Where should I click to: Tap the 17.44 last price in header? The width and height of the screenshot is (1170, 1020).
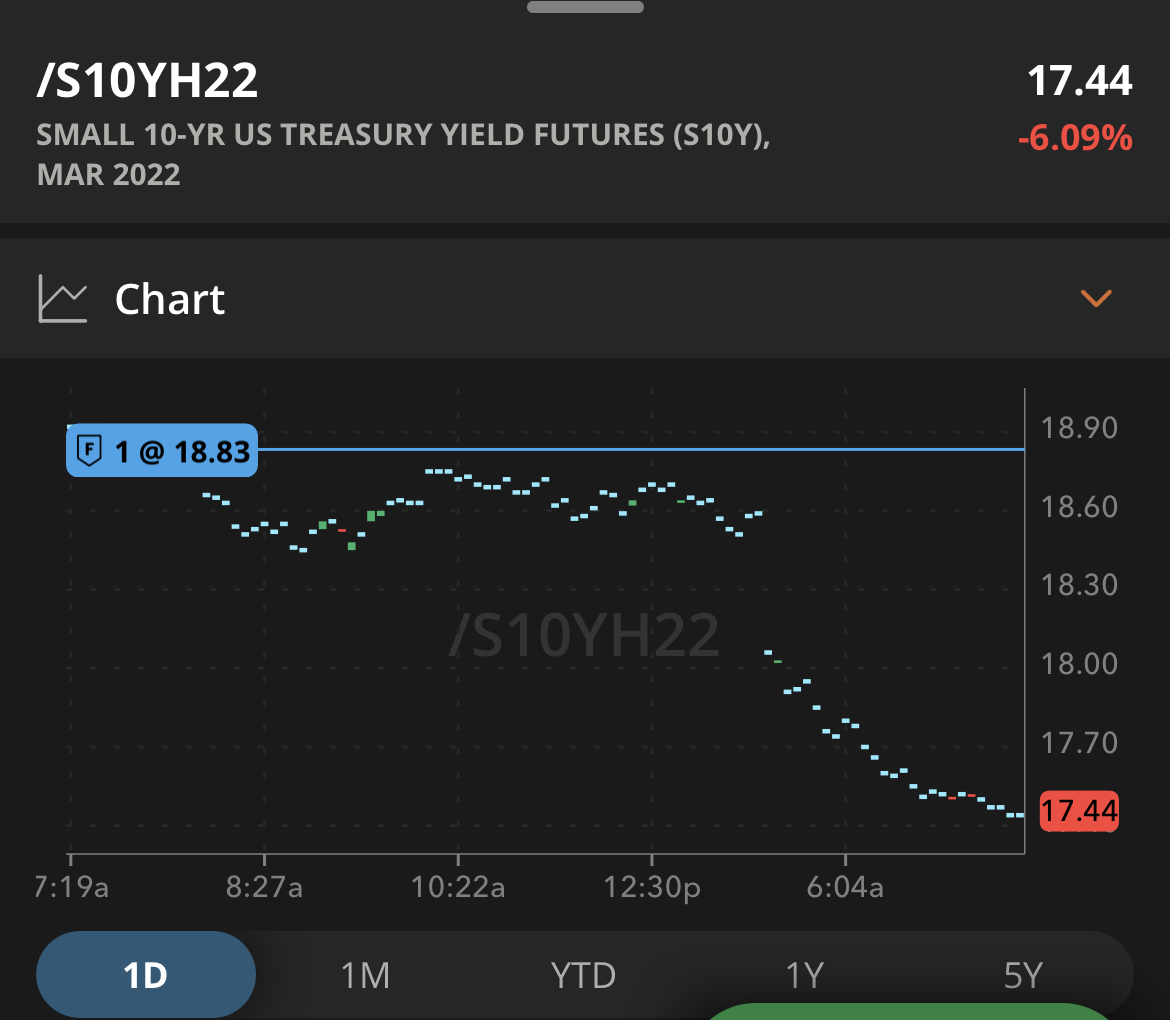[1080, 81]
